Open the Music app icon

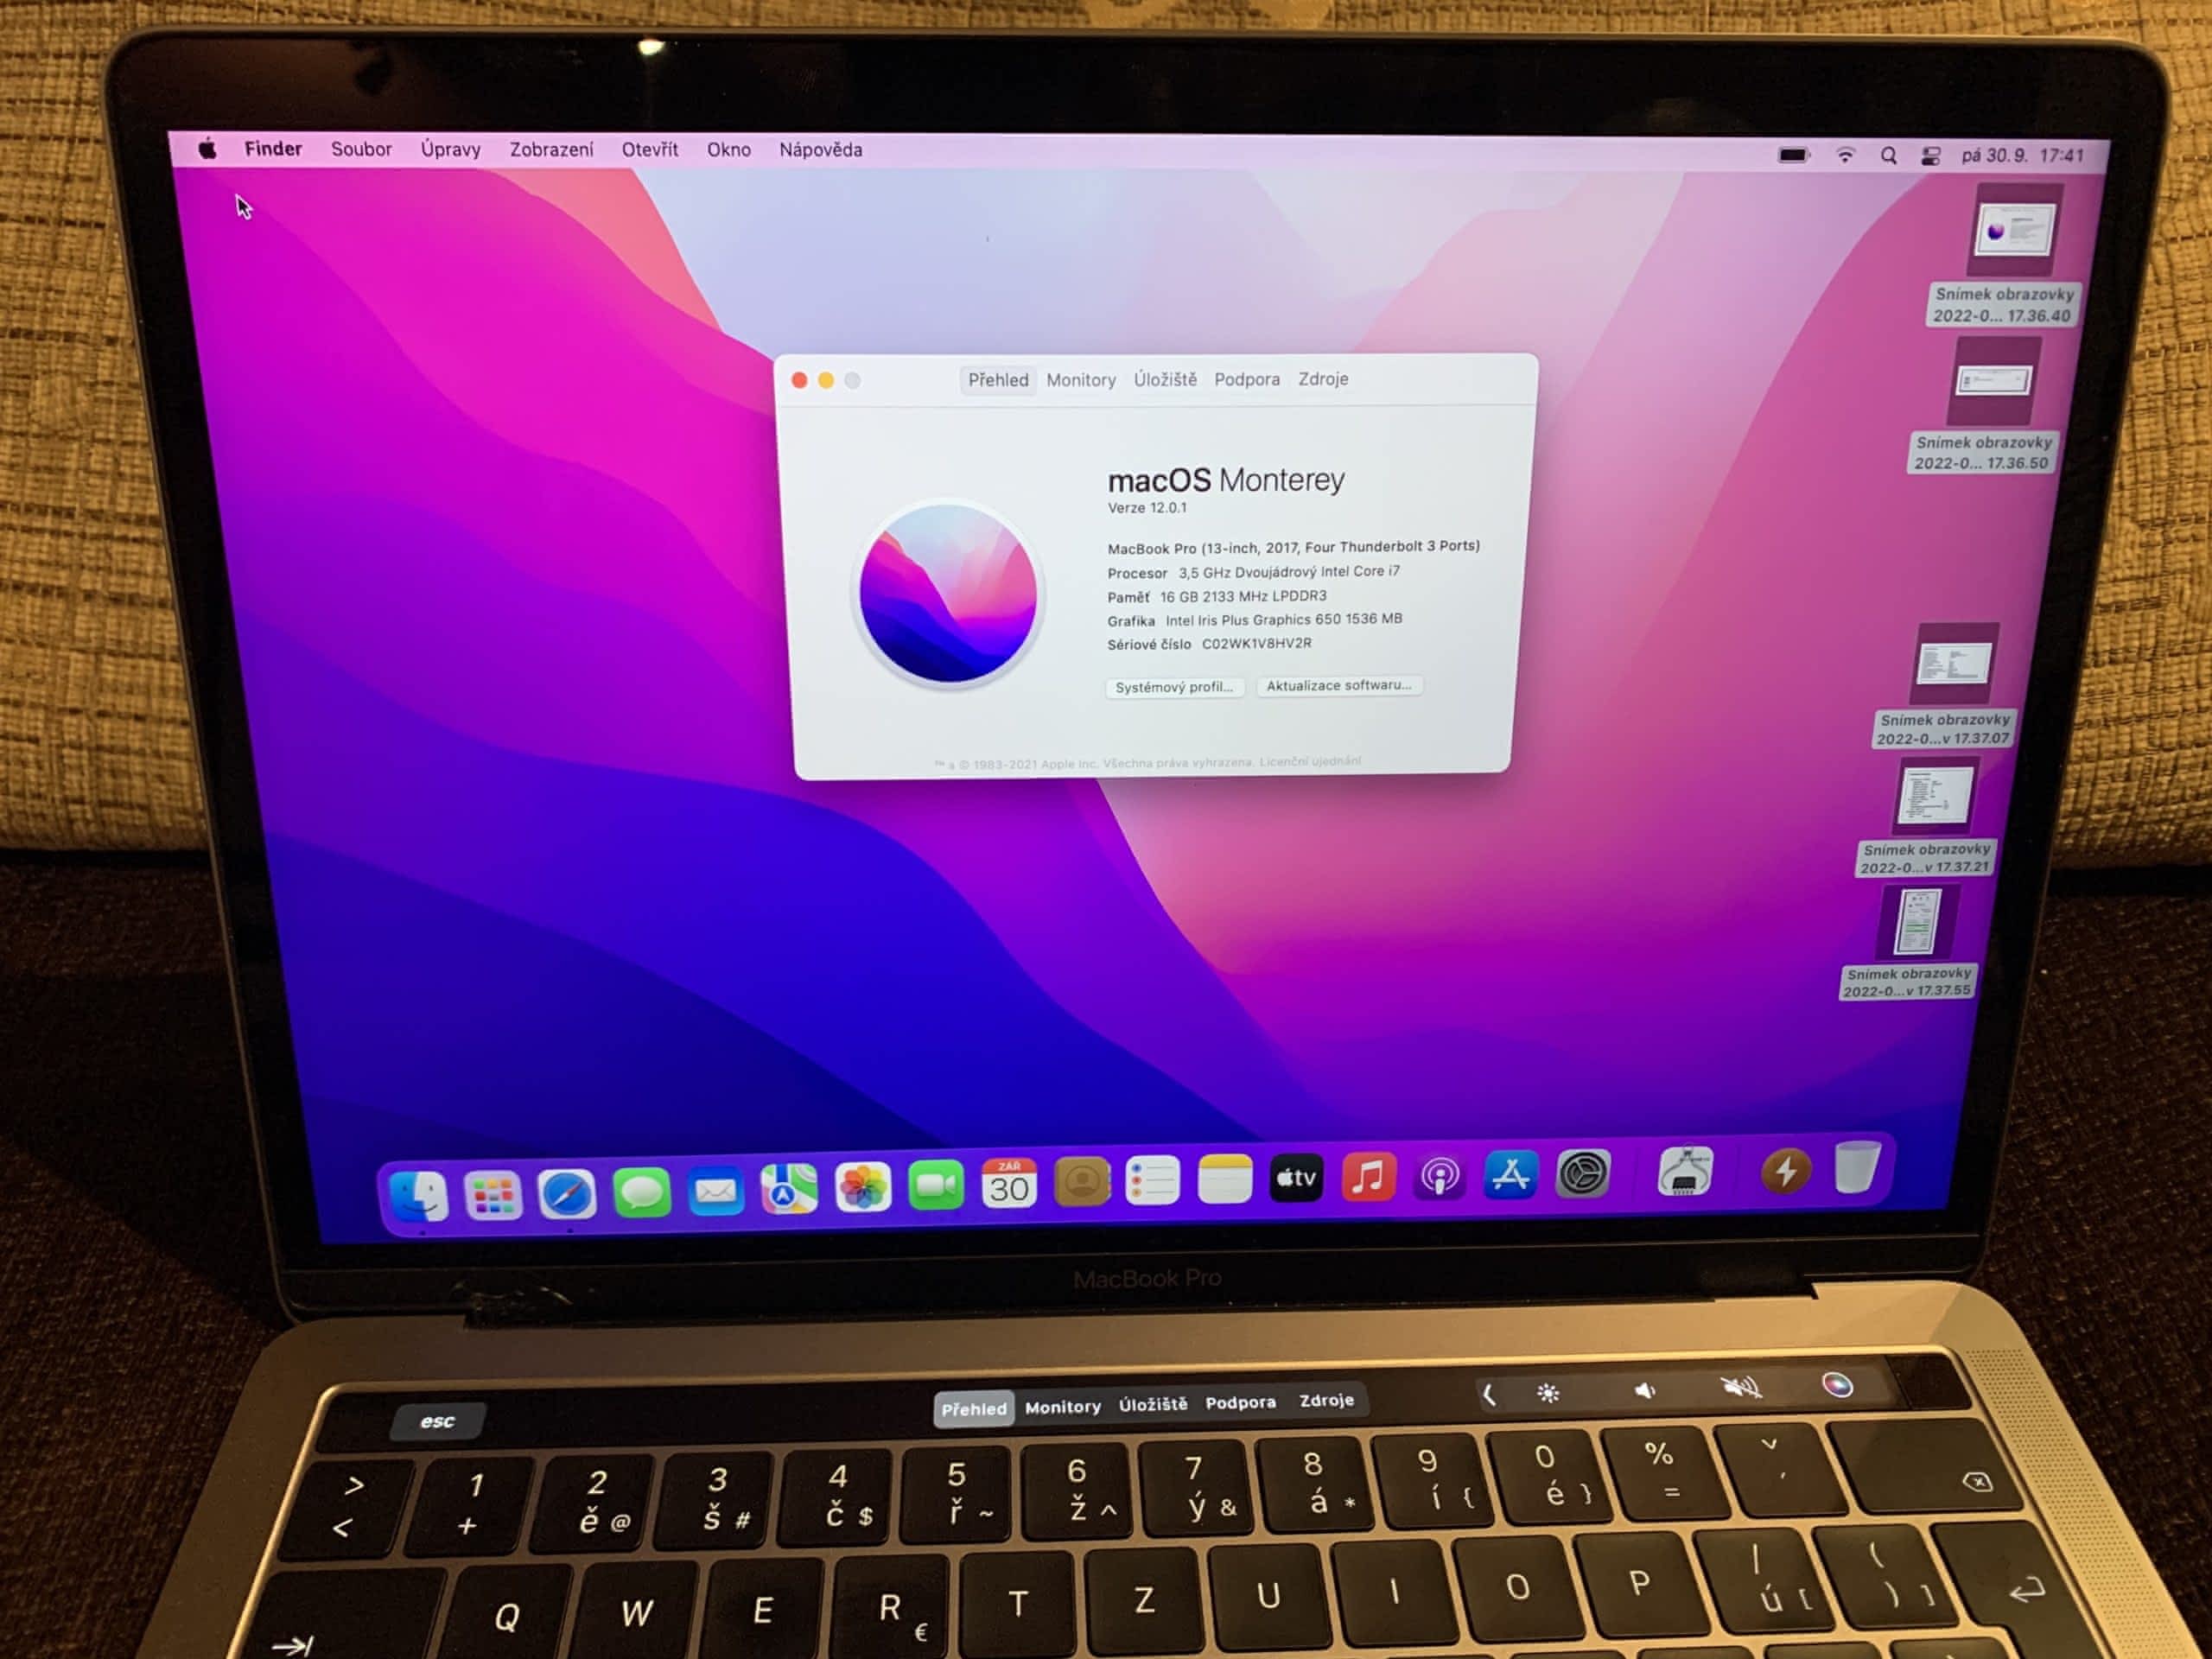[1368, 1177]
